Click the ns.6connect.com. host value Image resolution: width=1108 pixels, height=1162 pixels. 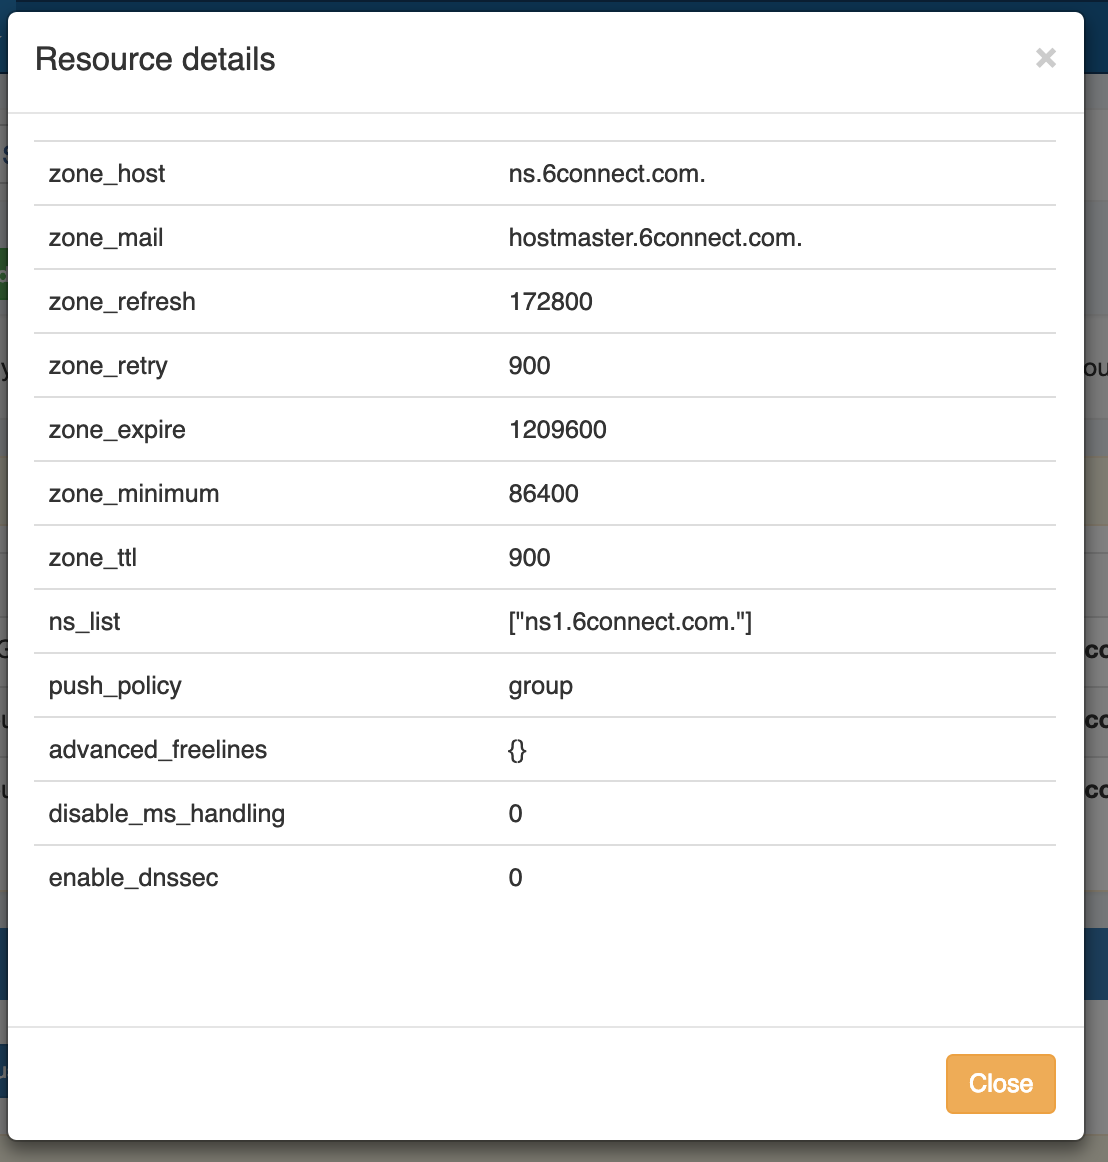(x=607, y=174)
